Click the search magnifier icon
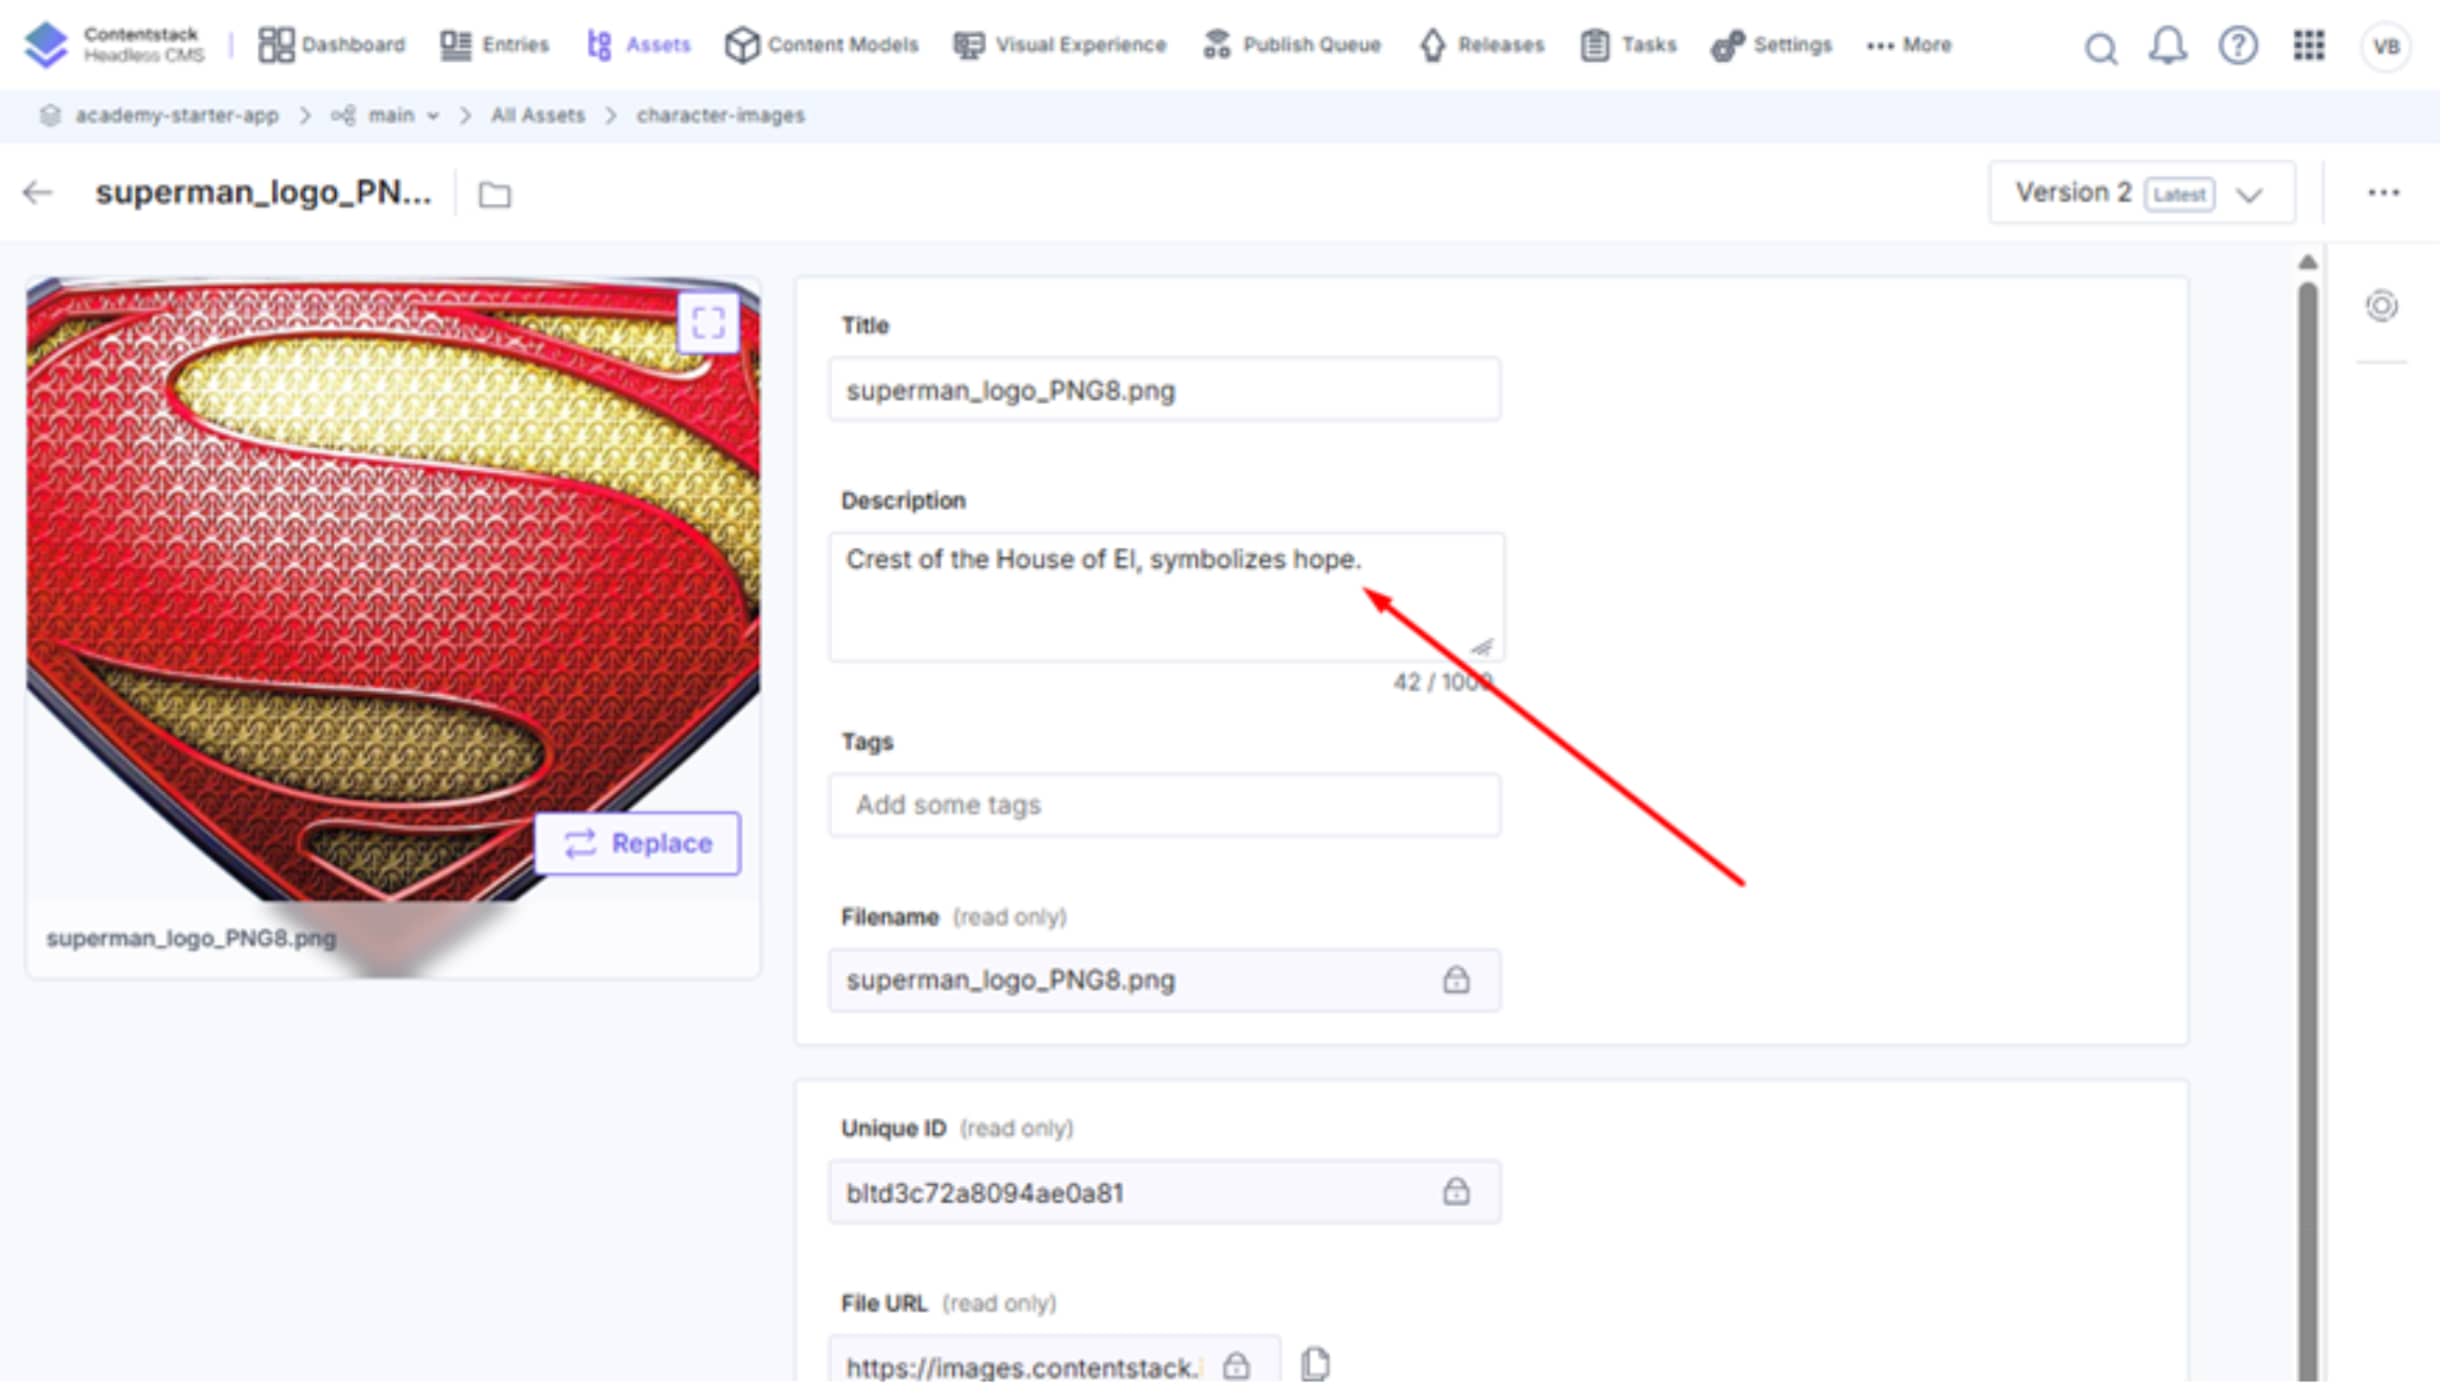 [x=2101, y=47]
